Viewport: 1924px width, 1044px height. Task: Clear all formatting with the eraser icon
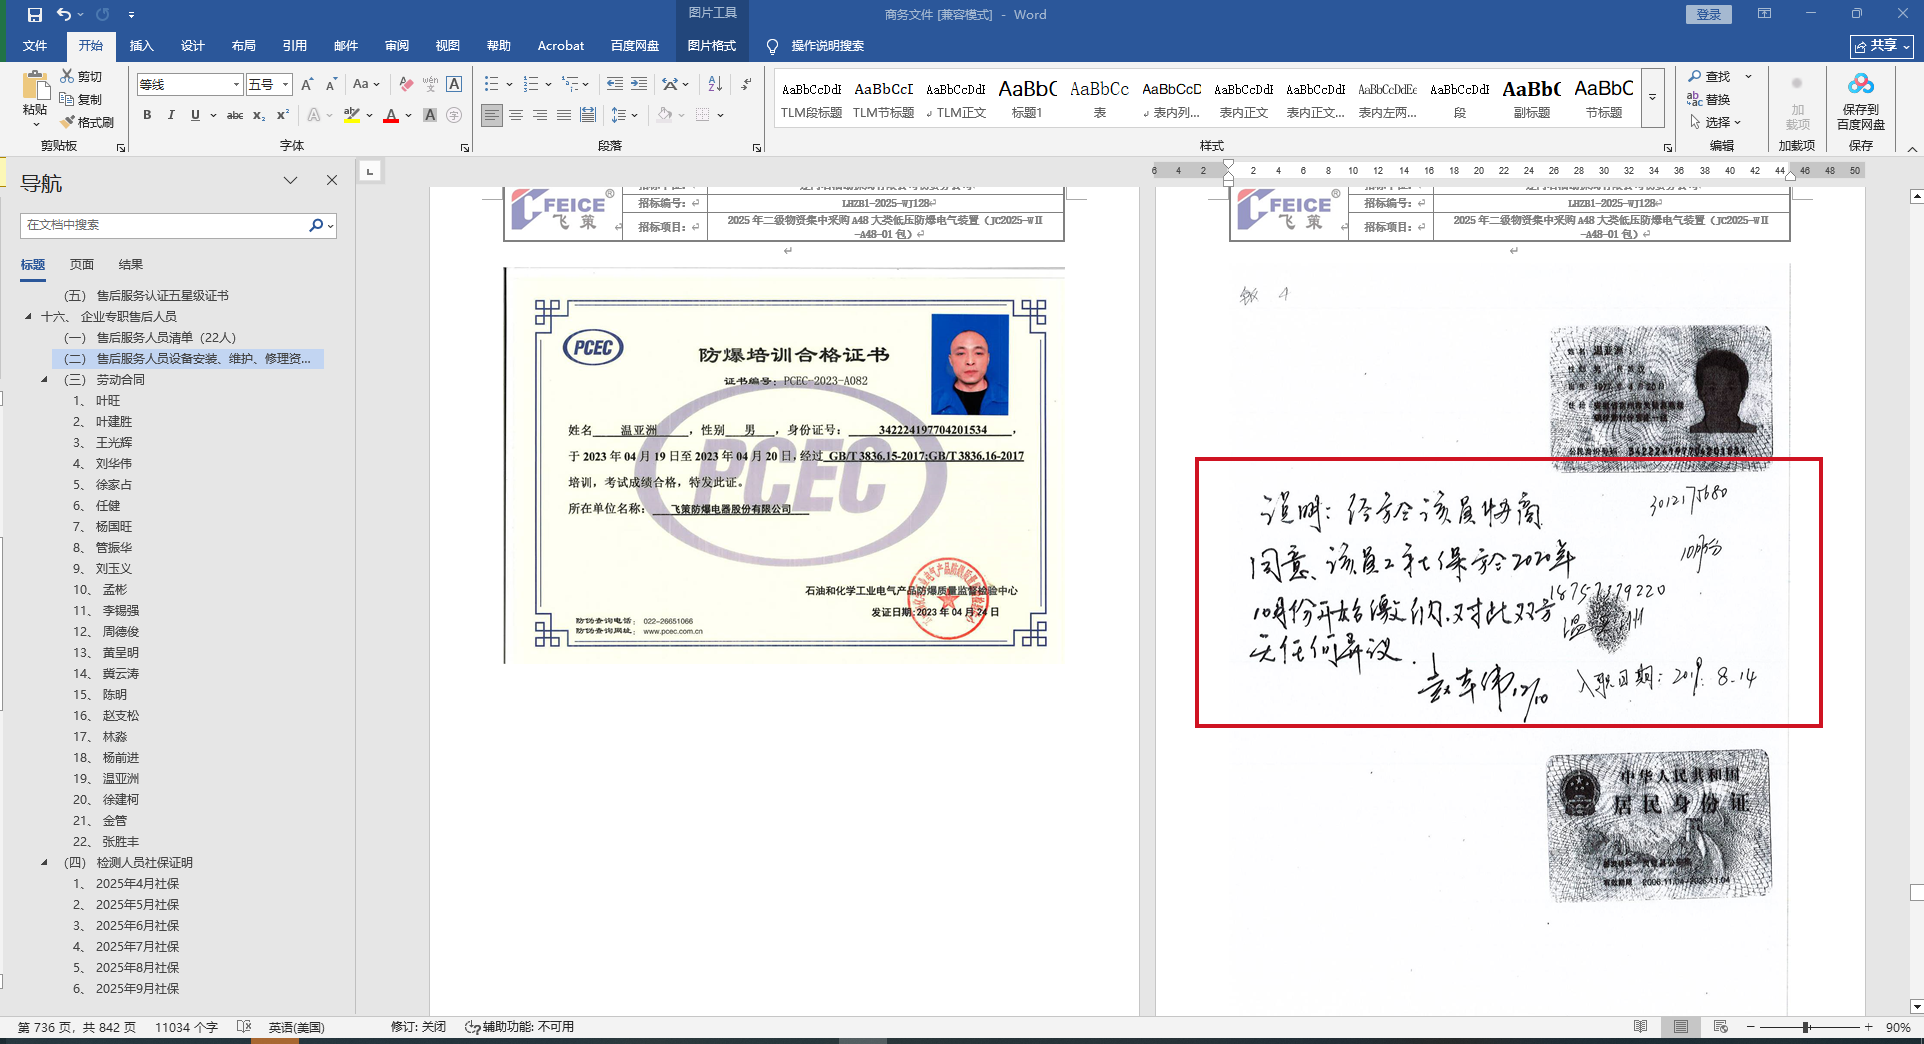tap(406, 85)
